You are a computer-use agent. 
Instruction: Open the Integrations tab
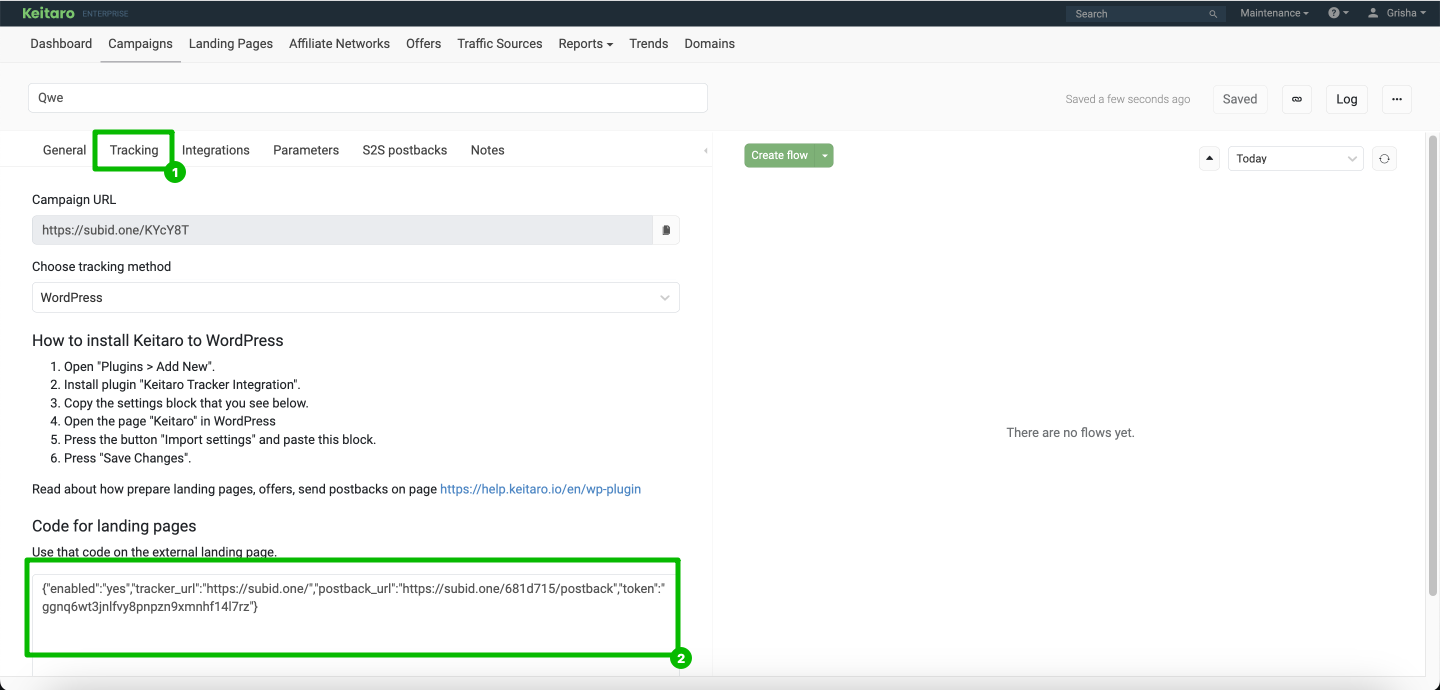[216, 150]
